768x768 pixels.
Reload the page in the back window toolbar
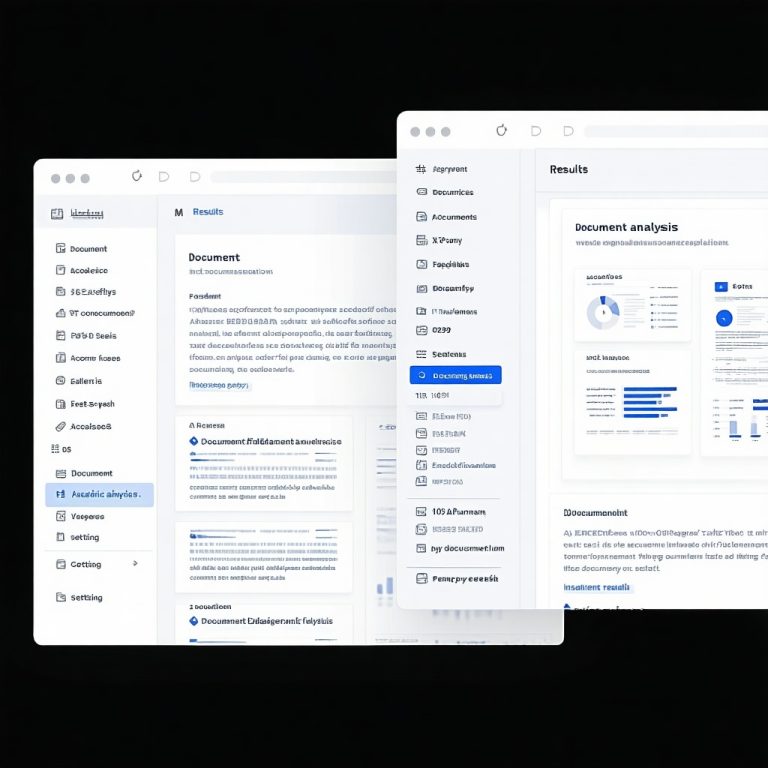tap(137, 175)
